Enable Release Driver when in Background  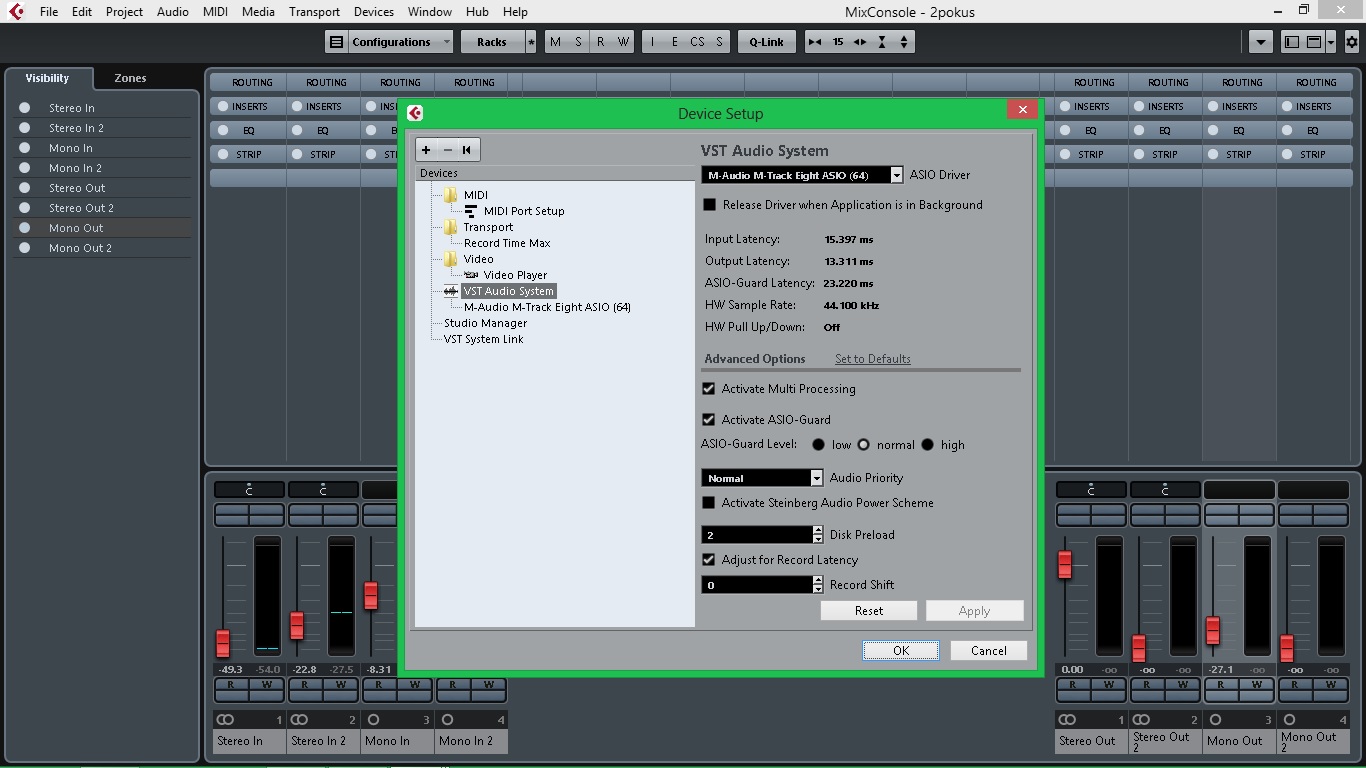click(710, 205)
